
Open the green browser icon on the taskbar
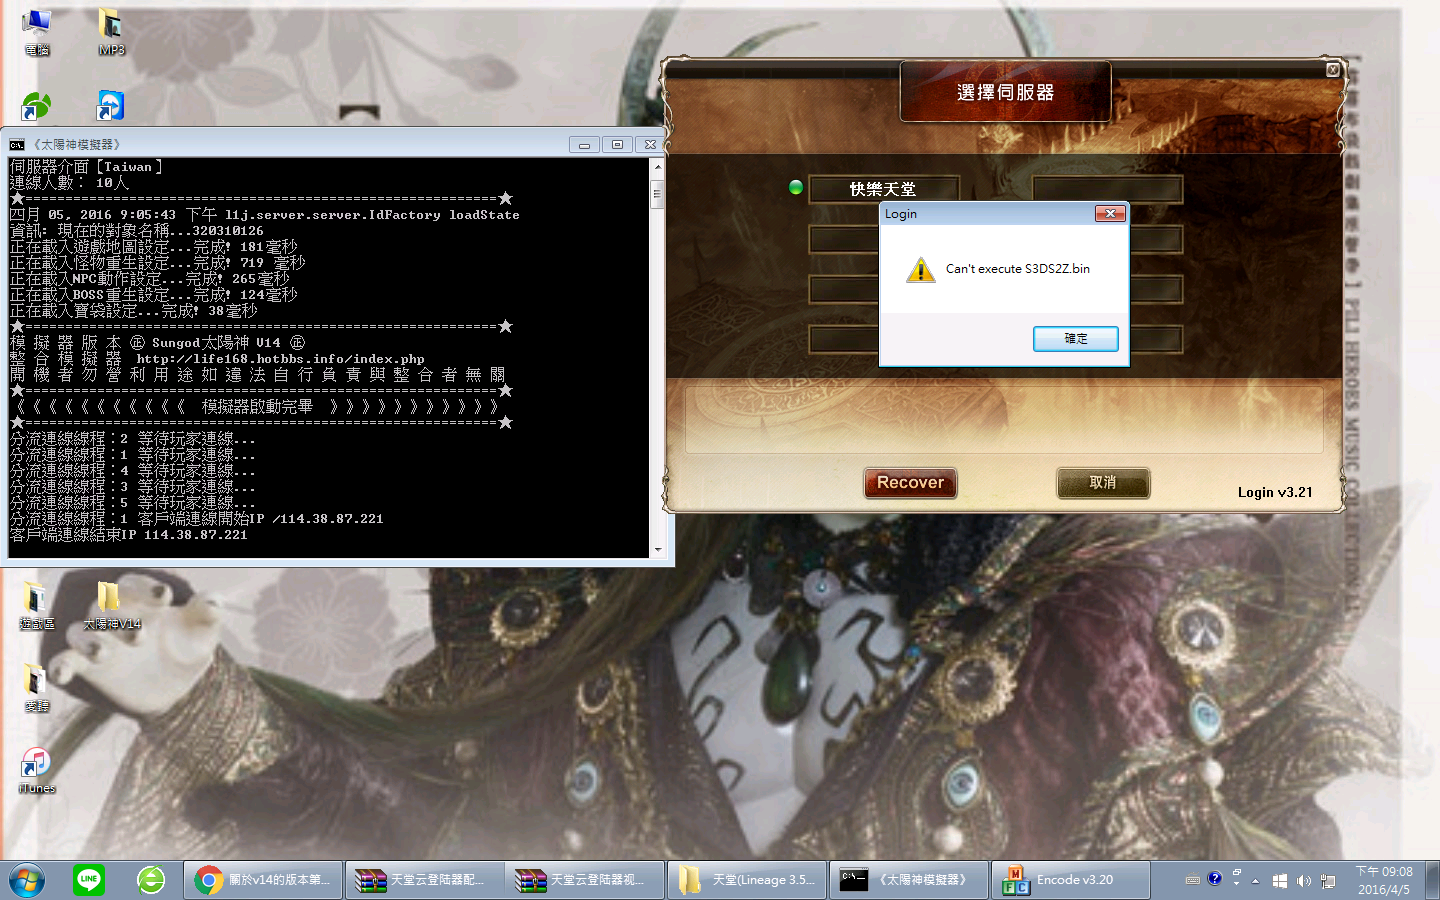pyautogui.click(x=151, y=880)
